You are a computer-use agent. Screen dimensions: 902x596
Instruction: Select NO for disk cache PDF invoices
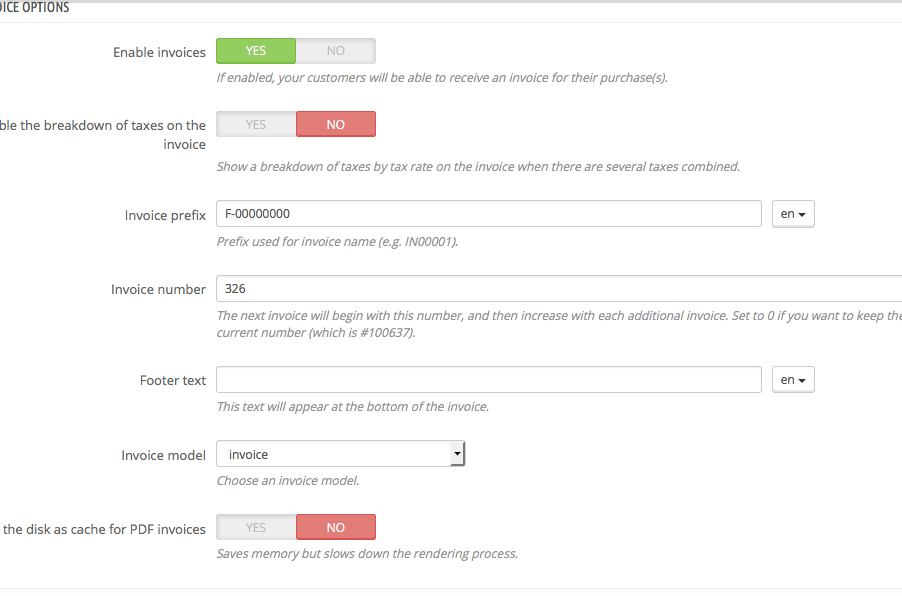336,527
